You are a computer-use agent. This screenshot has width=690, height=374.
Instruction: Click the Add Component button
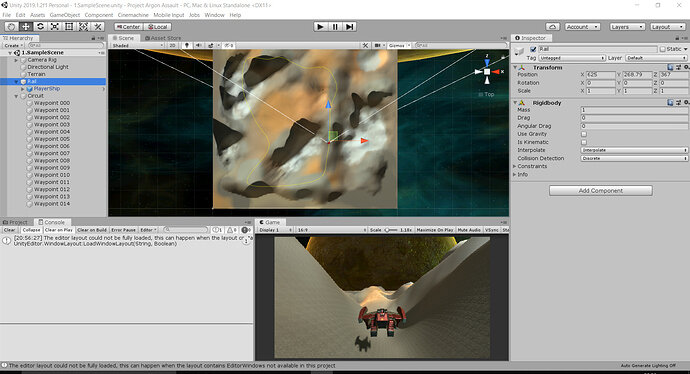pos(601,191)
